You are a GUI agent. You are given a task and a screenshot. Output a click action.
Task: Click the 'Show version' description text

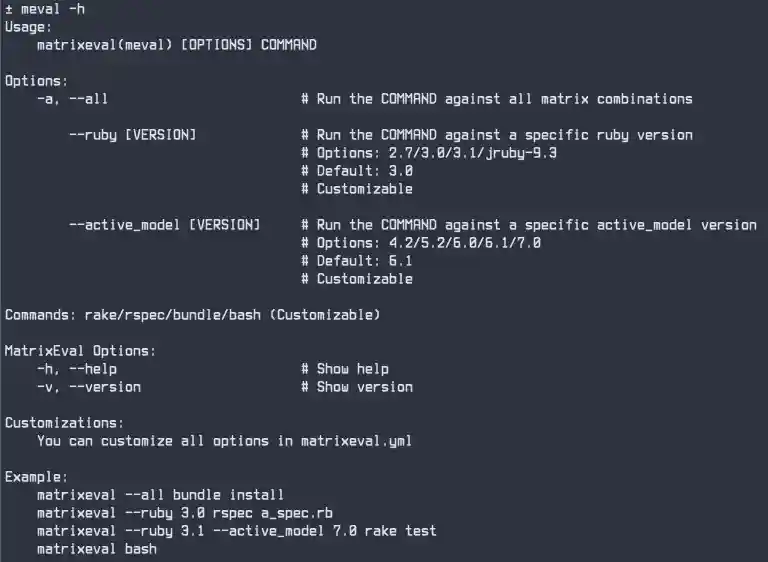click(365, 387)
